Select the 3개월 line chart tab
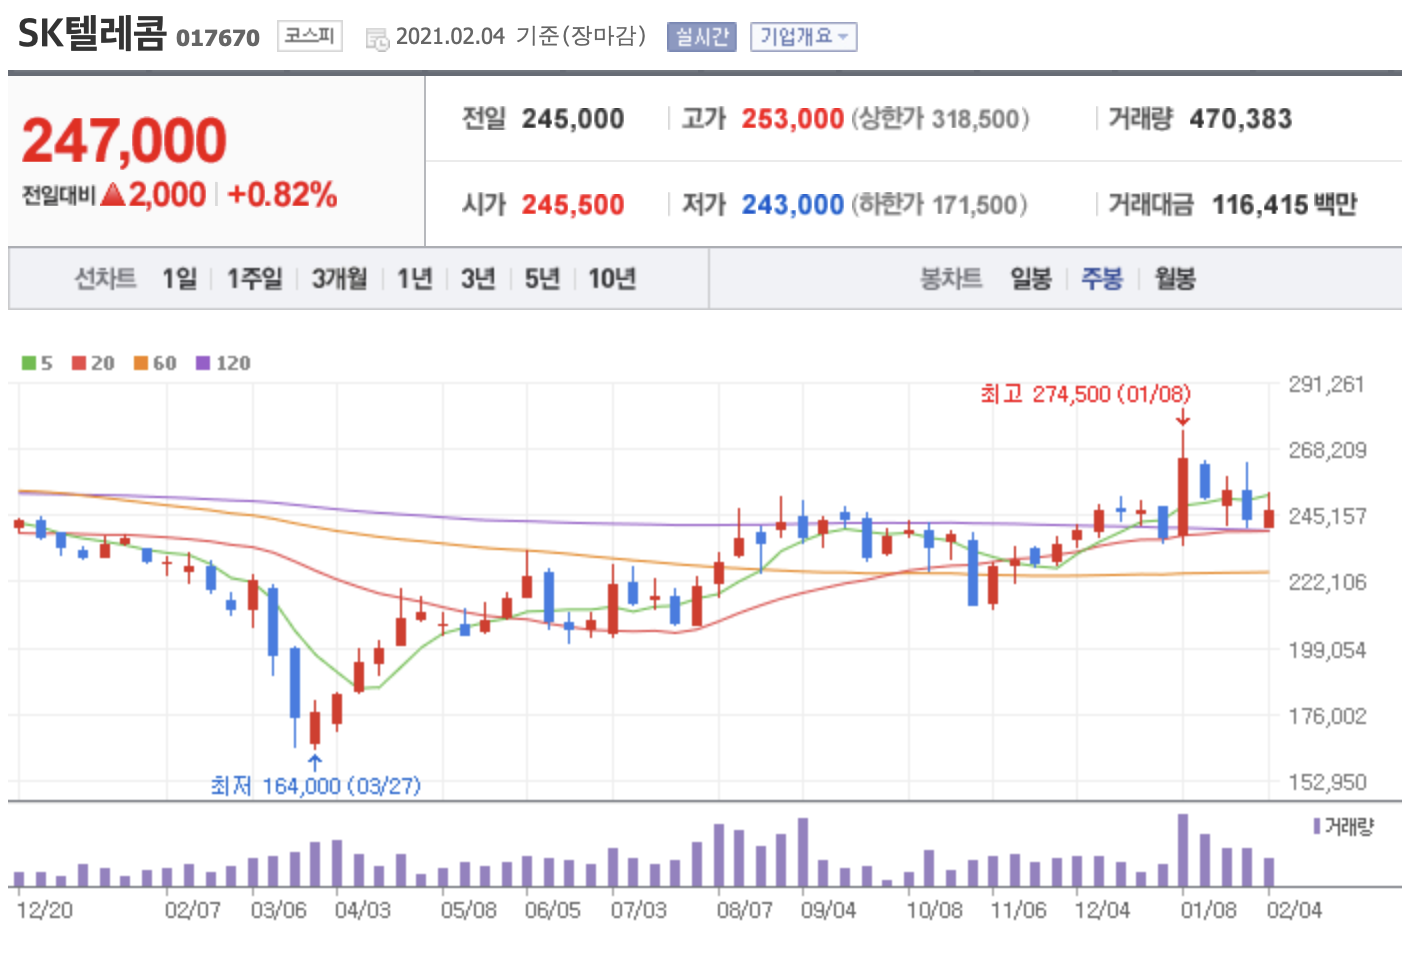This screenshot has height=954, width=1402. point(339,278)
